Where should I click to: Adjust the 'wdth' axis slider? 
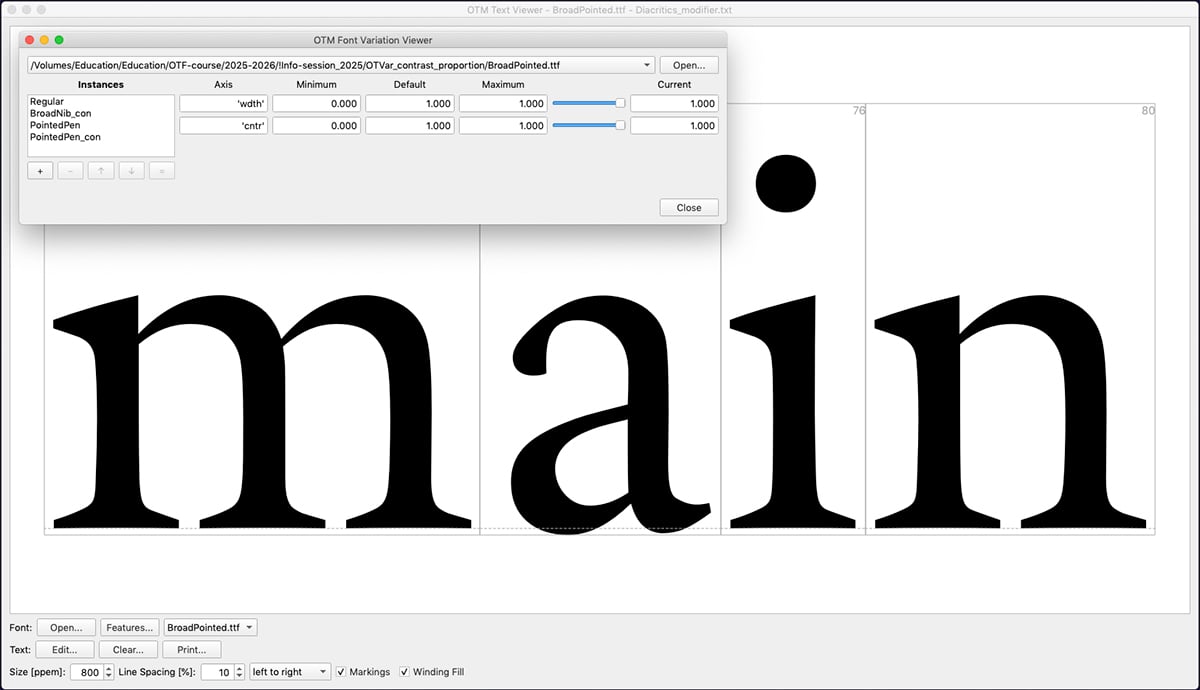pos(589,103)
